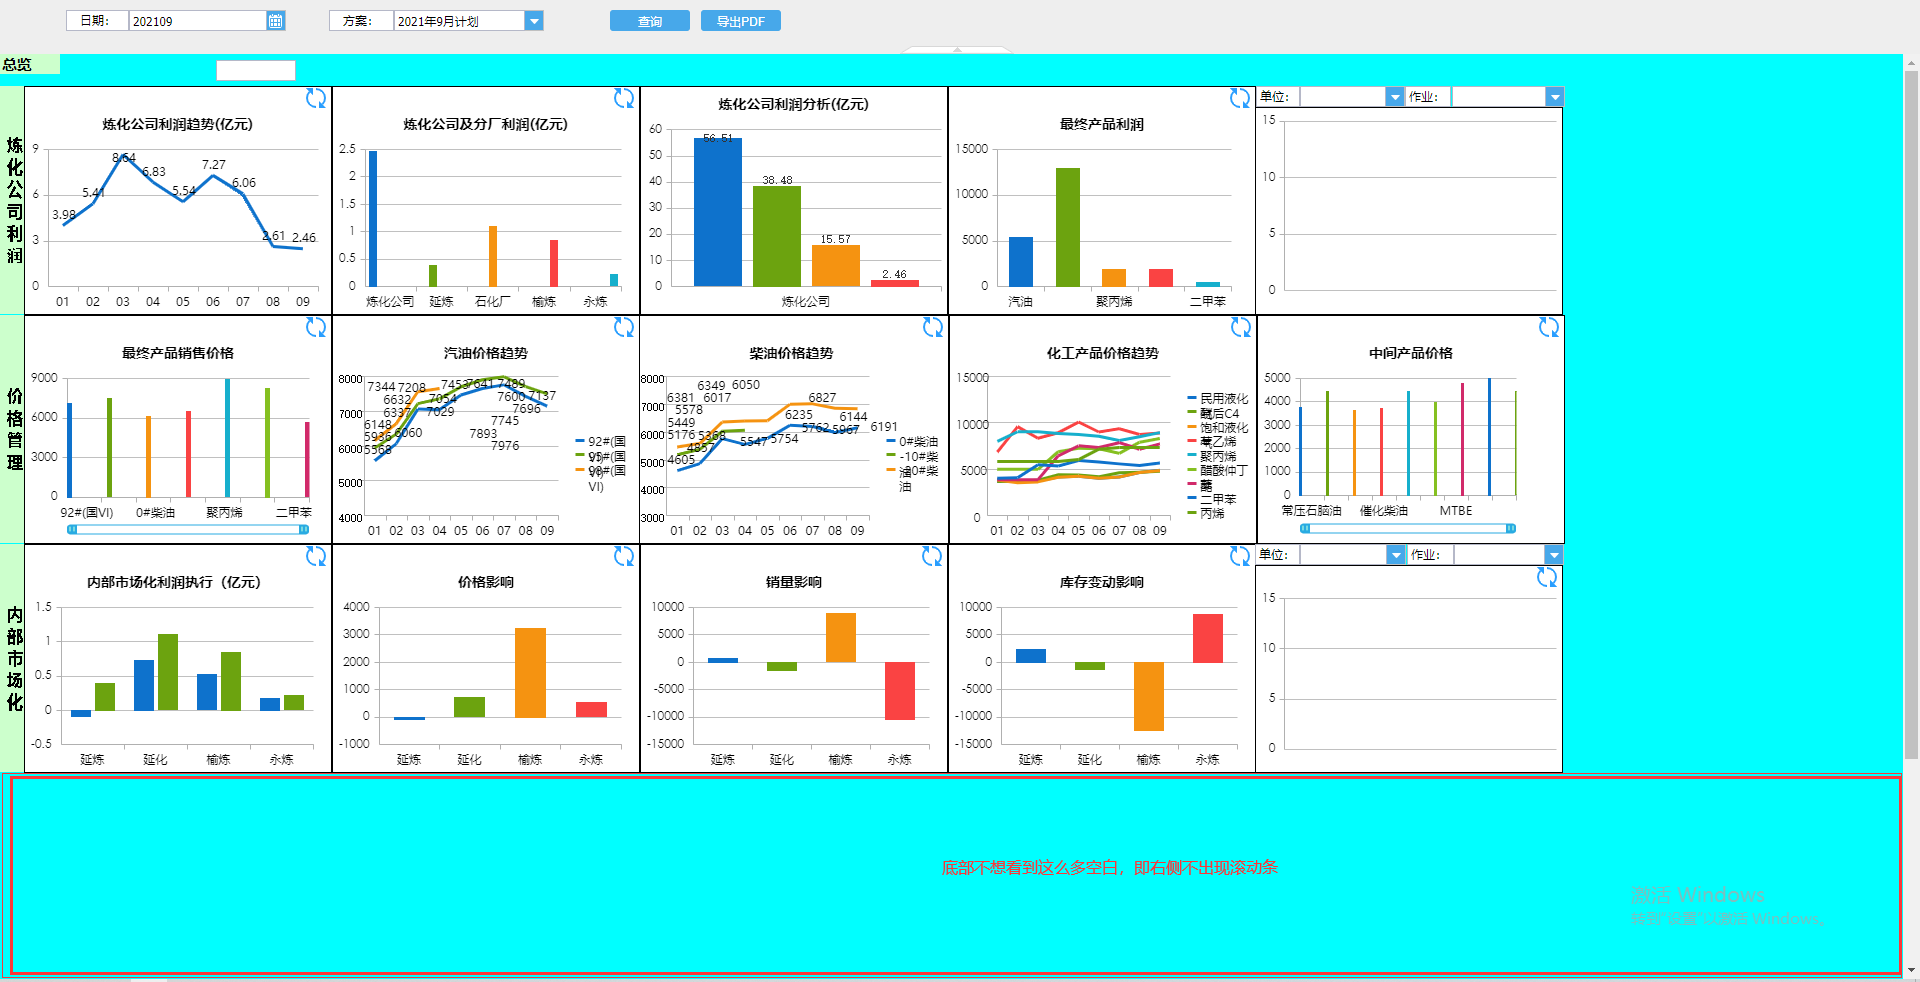The image size is (1920, 982).
Task: Click the 6827 diesel price label
Action: 822,398
